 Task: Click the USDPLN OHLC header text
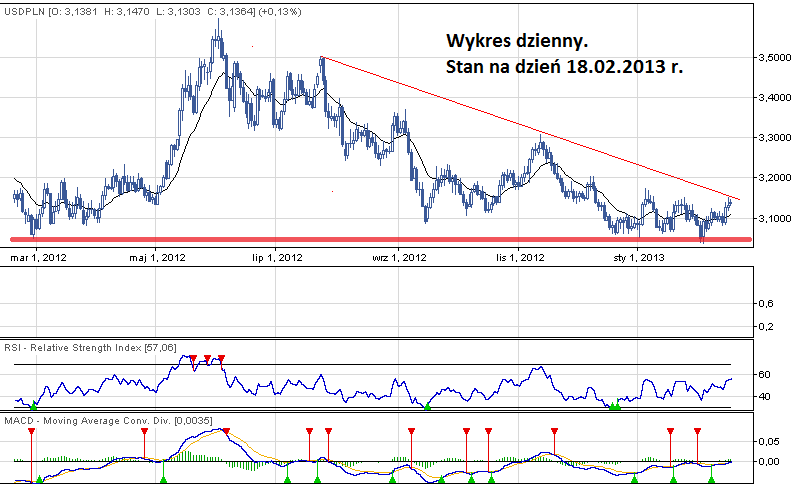pos(152,11)
